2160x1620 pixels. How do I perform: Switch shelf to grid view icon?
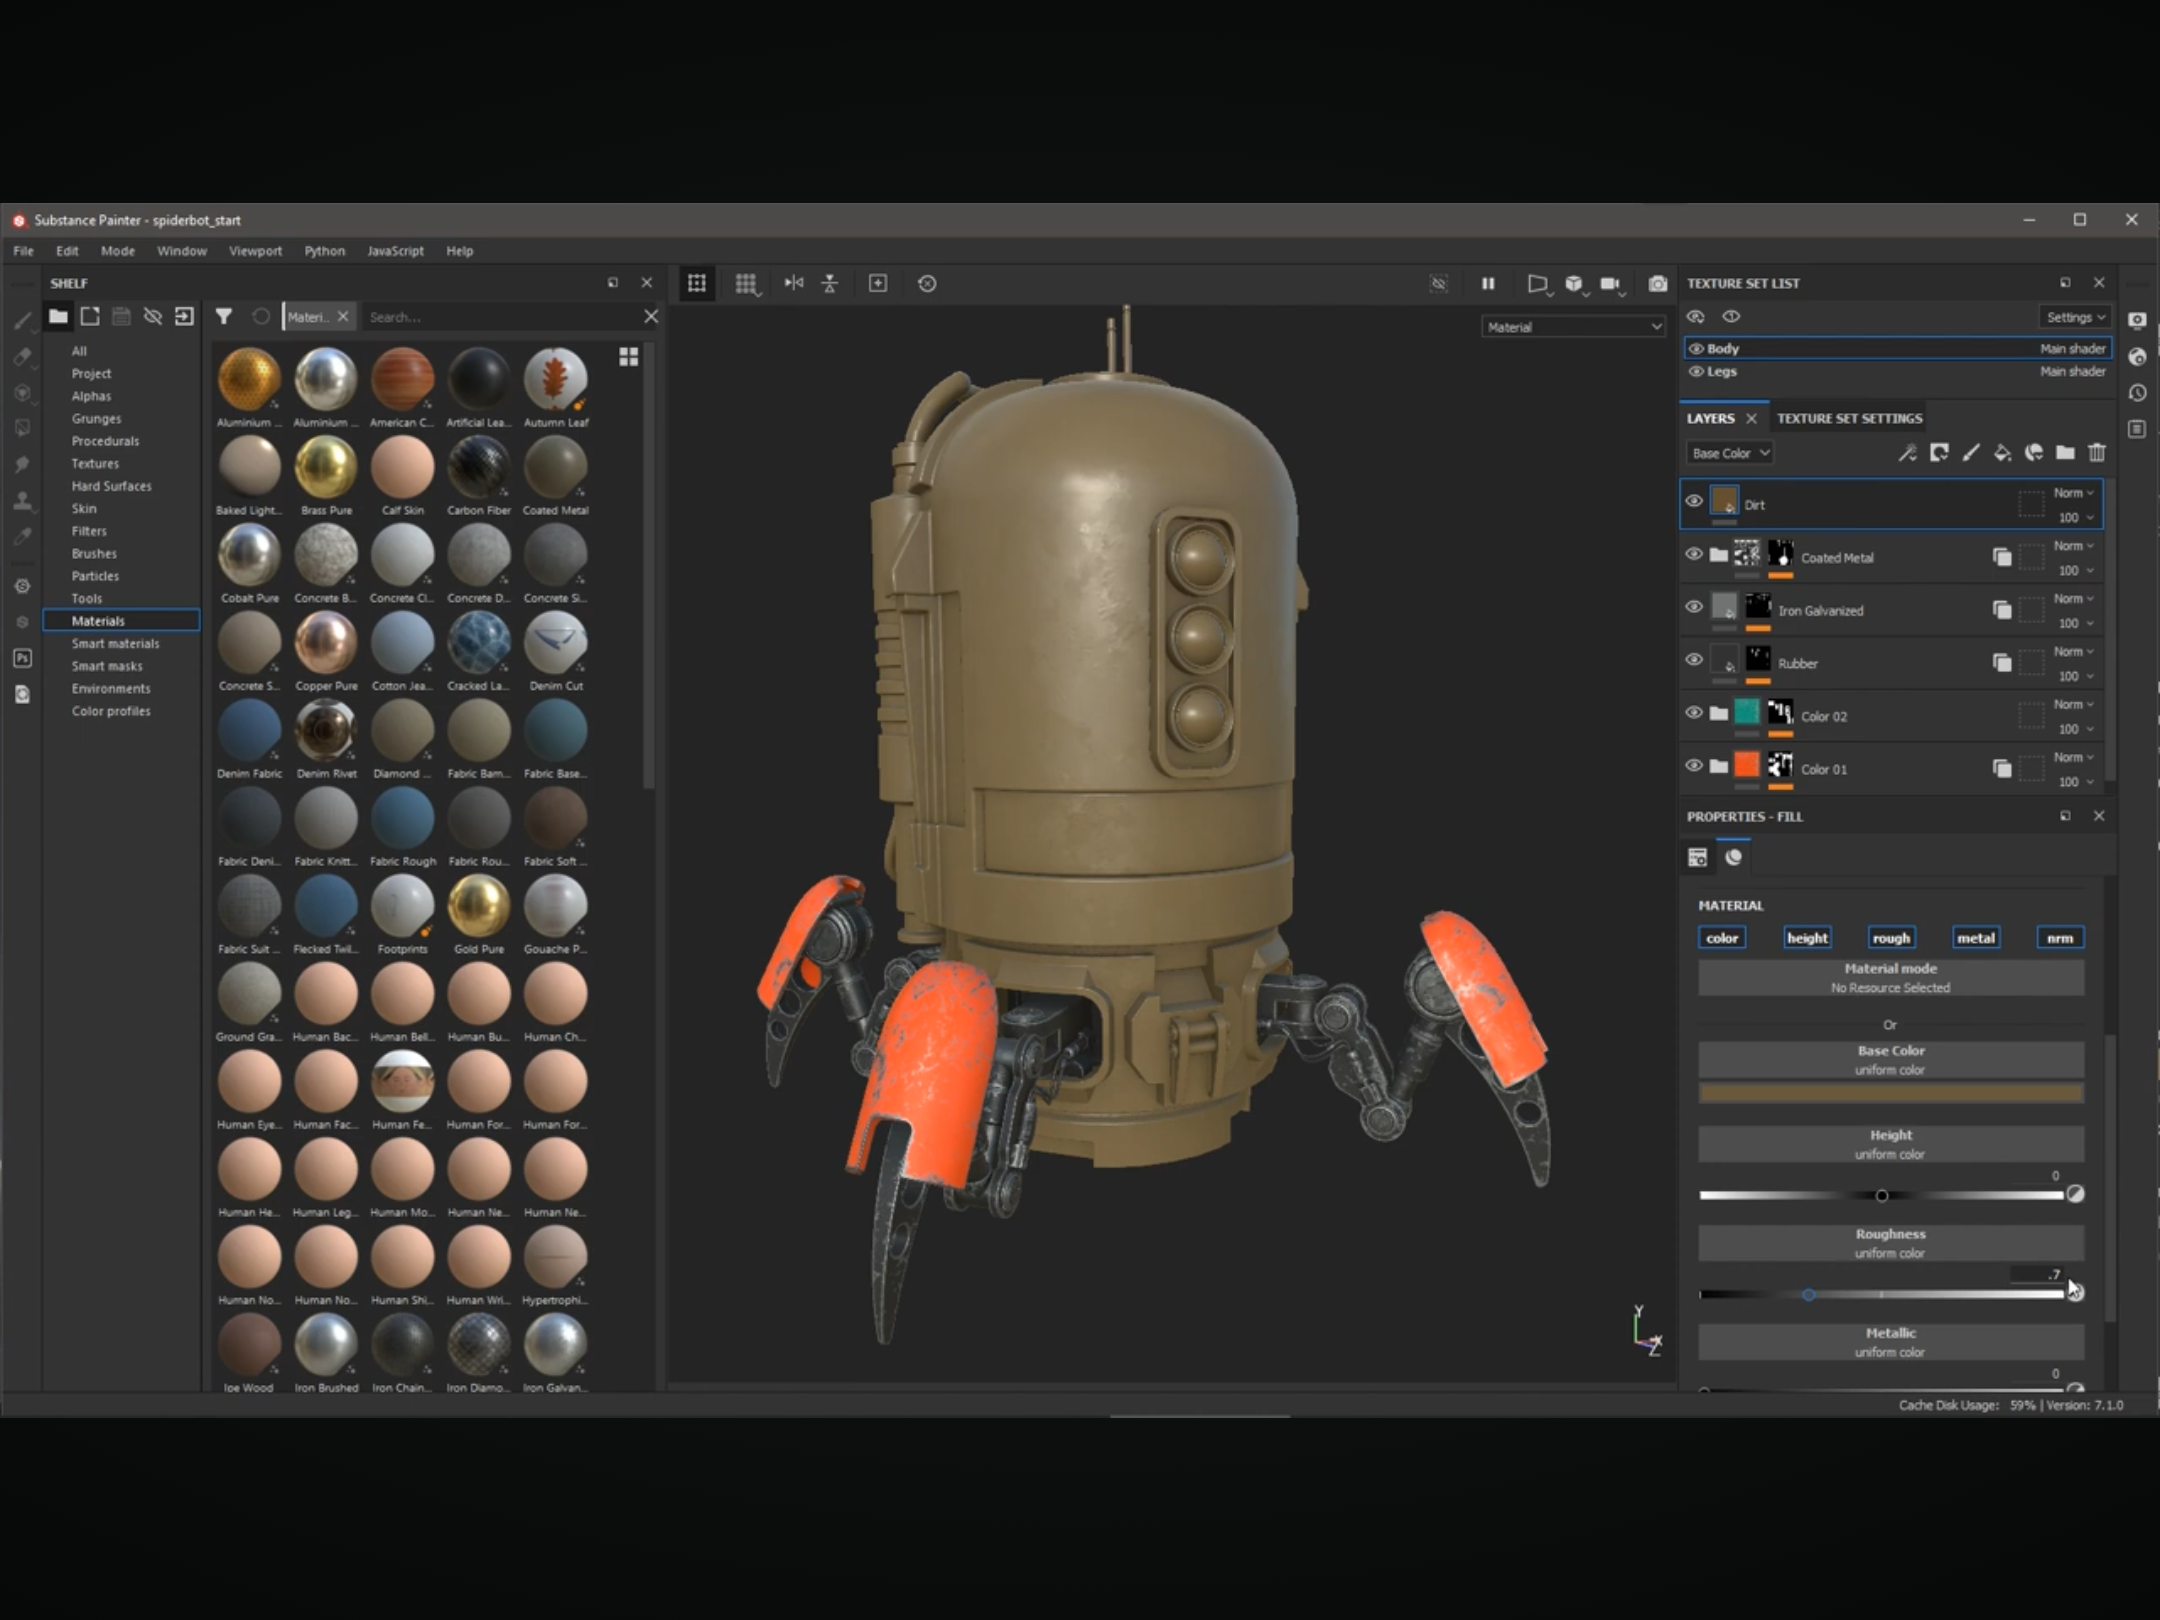628,357
